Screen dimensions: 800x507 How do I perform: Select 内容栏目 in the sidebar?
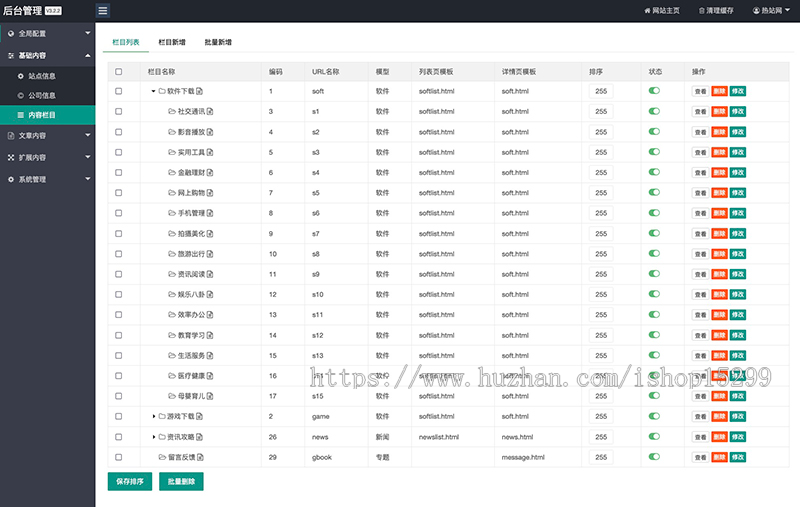[x=47, y=115]
